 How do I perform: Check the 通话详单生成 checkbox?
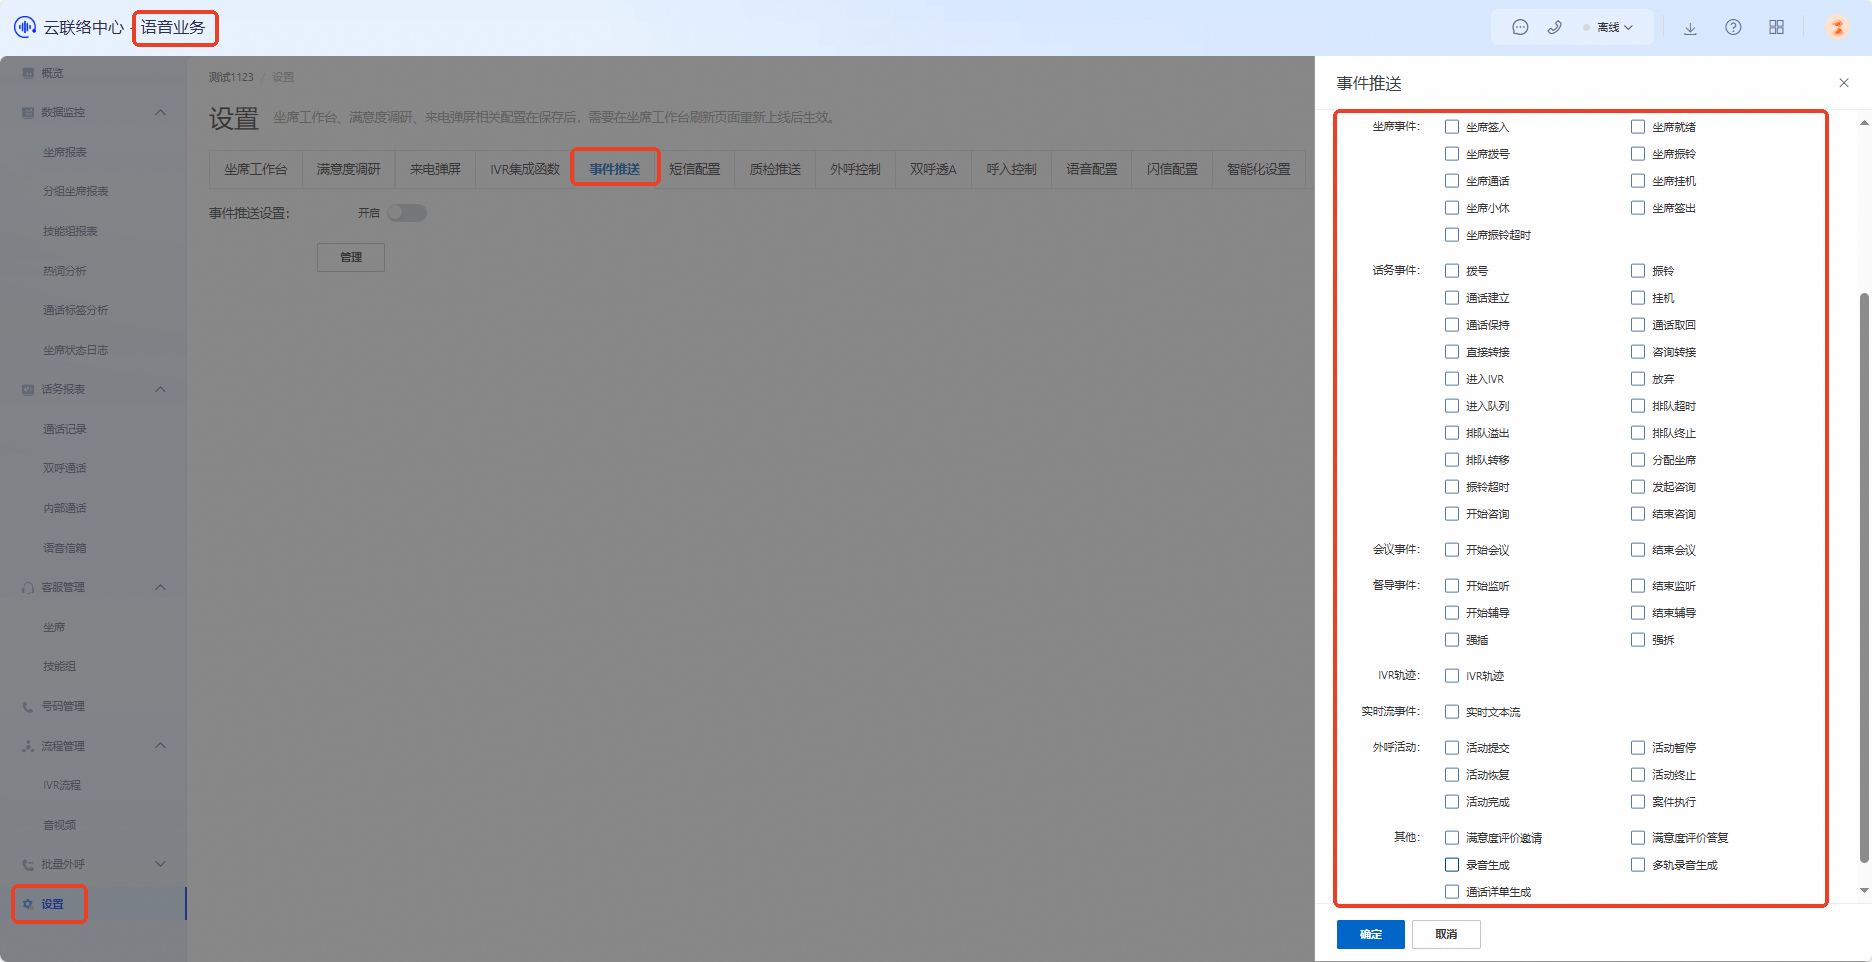point(1452,892)
